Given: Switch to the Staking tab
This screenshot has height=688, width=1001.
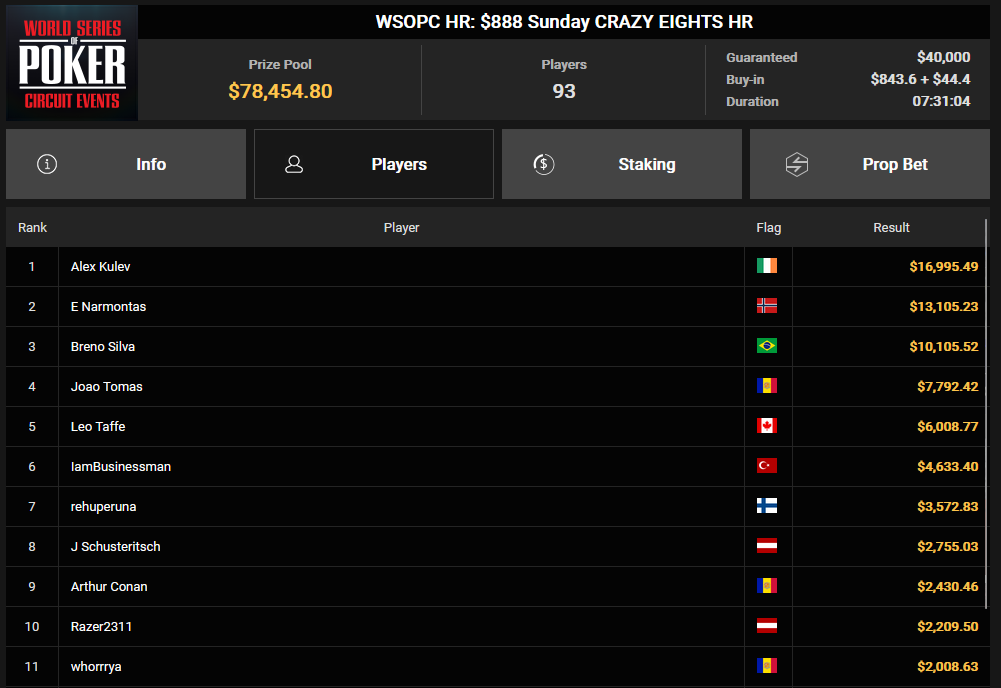Looking at the screenshot, I should (x=622, y=164).
